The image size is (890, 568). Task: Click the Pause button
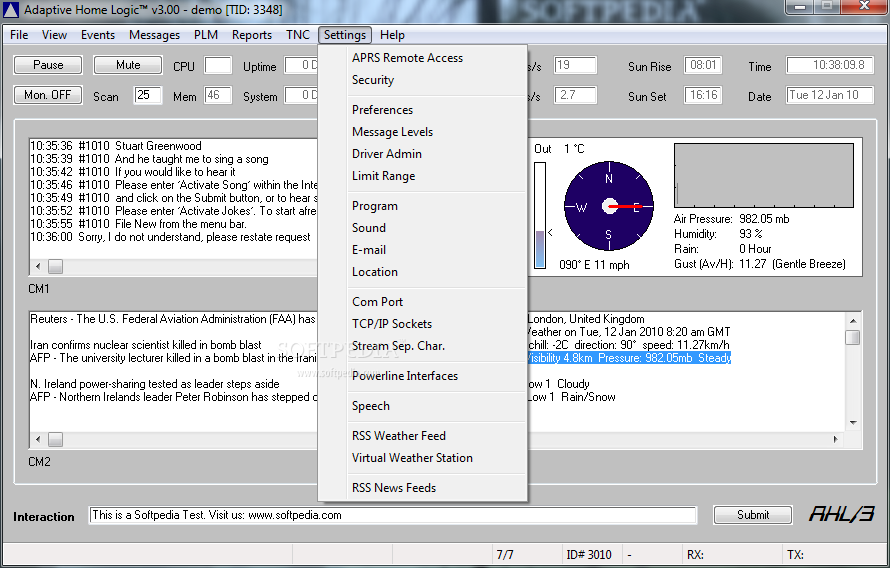(48, 65)
